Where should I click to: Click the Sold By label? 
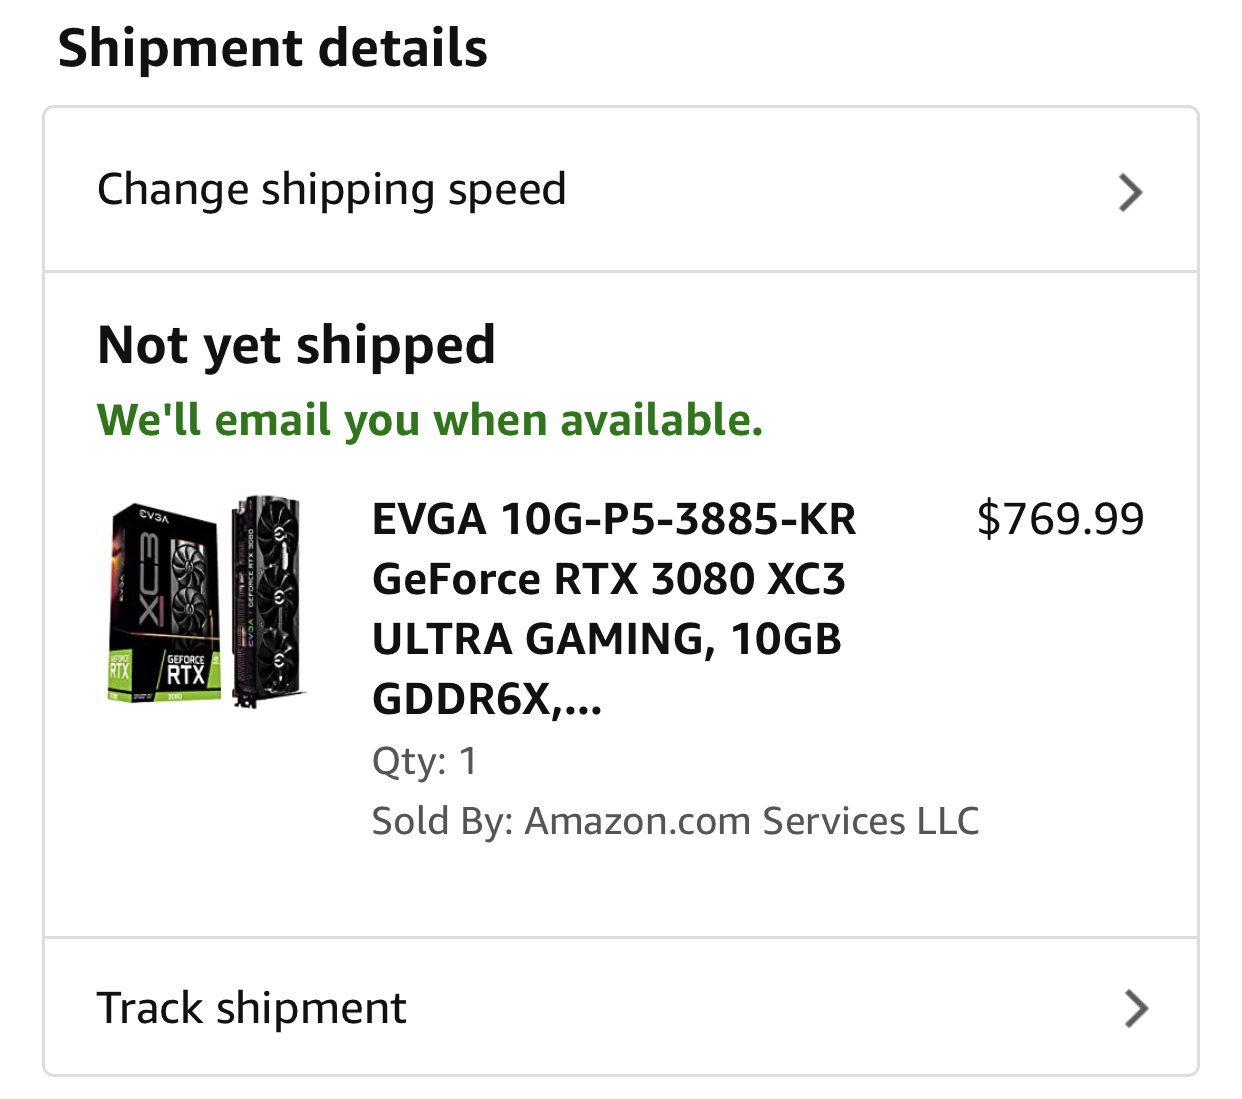click(442, 821)
